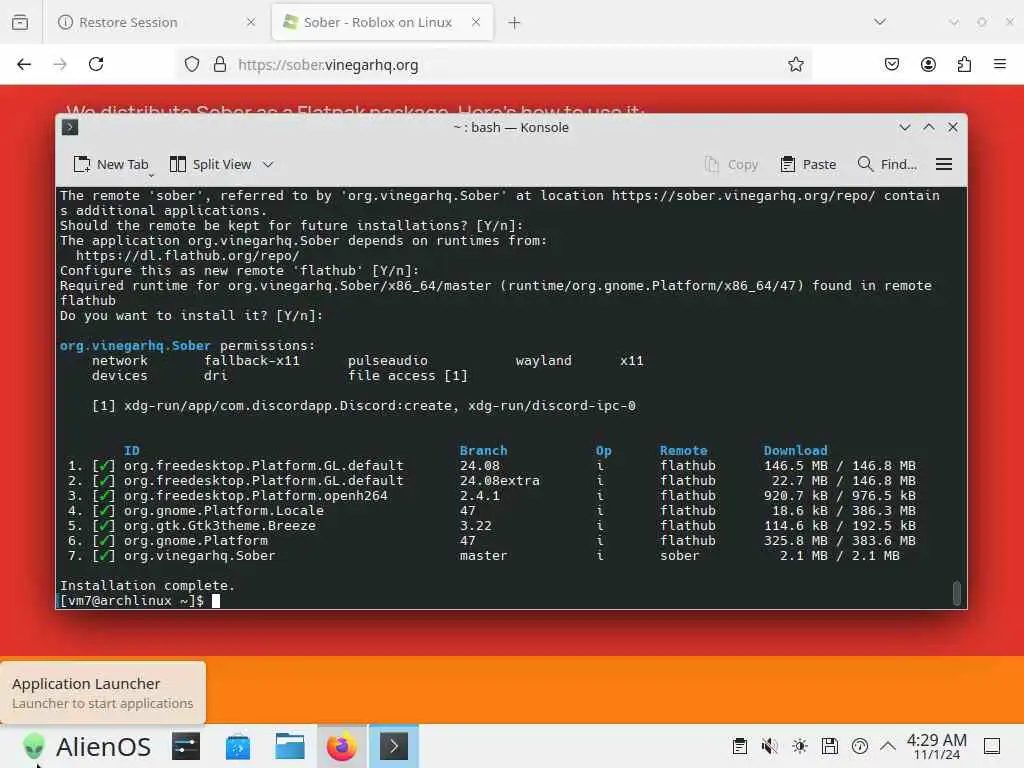Open Firefox extensions menu
Screen dimensions: 1024x768
point(964,64)
